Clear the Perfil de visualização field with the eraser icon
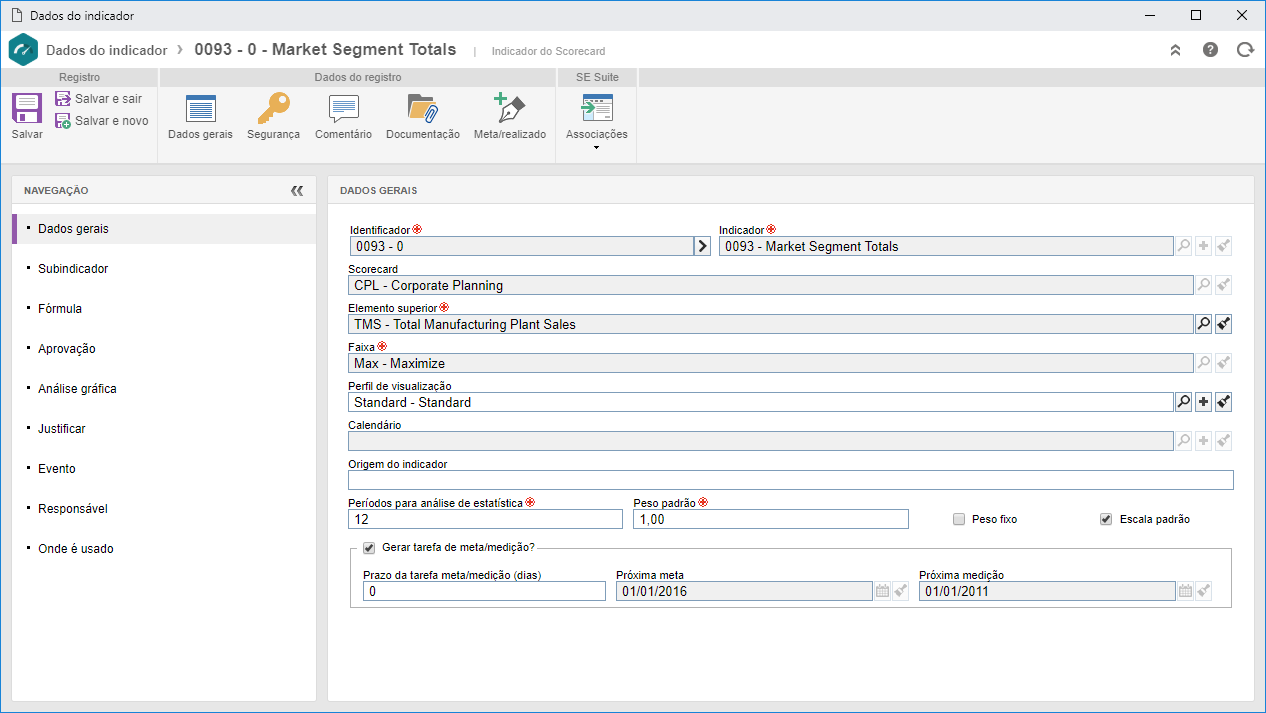 click(1224, 402)
